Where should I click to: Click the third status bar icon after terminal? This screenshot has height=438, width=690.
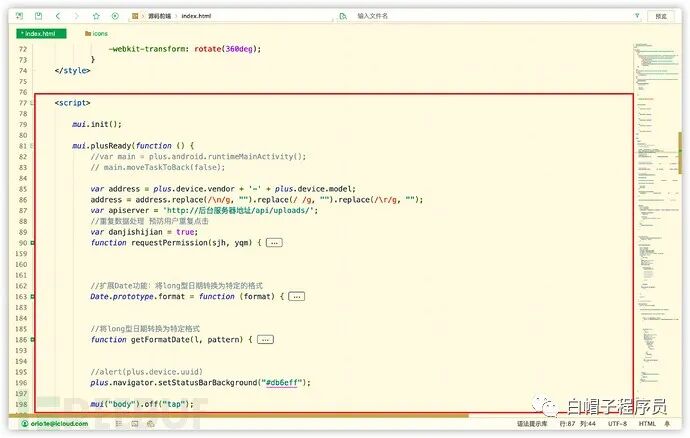150,423
